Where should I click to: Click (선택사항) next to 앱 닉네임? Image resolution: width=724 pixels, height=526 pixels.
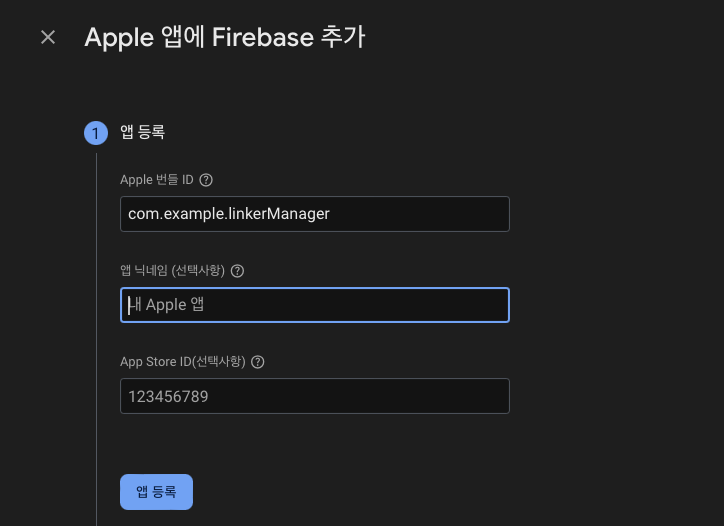(x=198, y=271)
